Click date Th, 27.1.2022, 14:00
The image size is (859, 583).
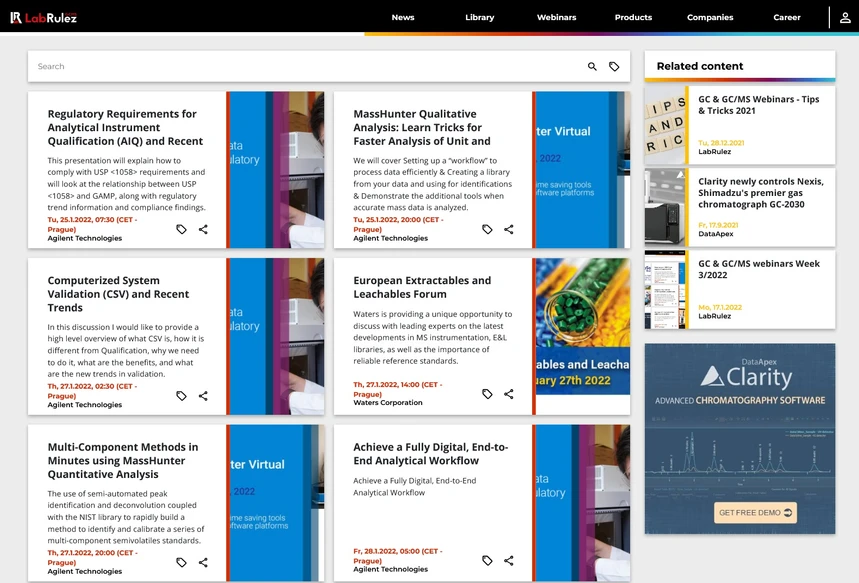[398, 389]
